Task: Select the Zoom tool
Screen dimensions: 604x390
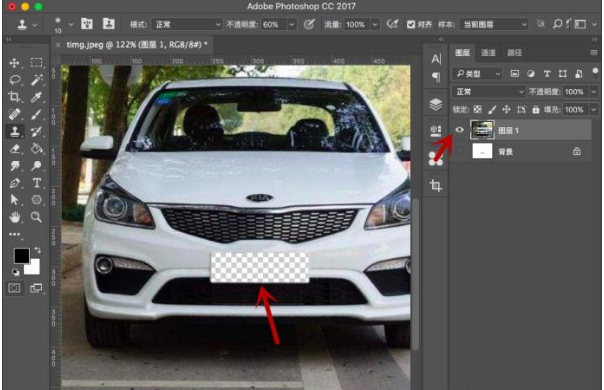Action: point(36,217)
